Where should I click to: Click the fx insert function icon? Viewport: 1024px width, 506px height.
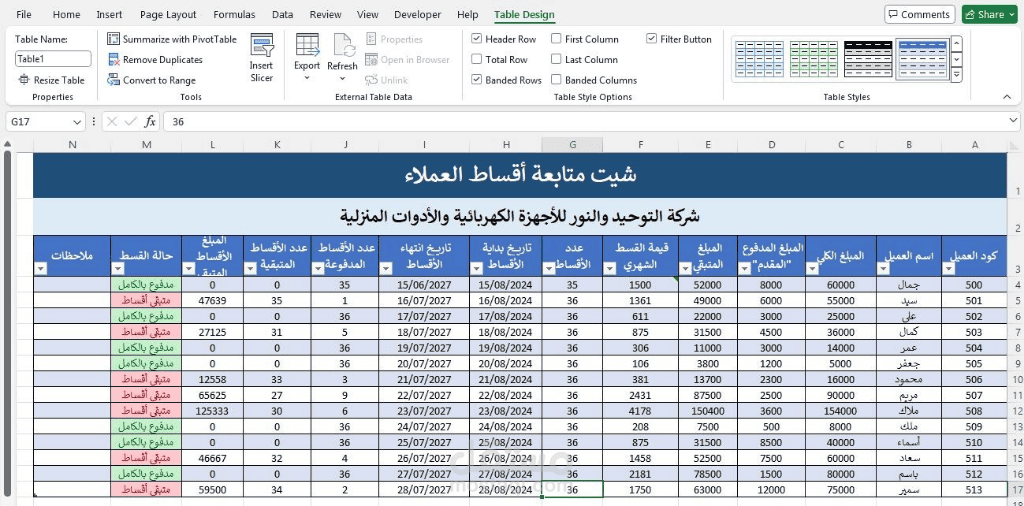pyautogui.click(x=150, y=121)
